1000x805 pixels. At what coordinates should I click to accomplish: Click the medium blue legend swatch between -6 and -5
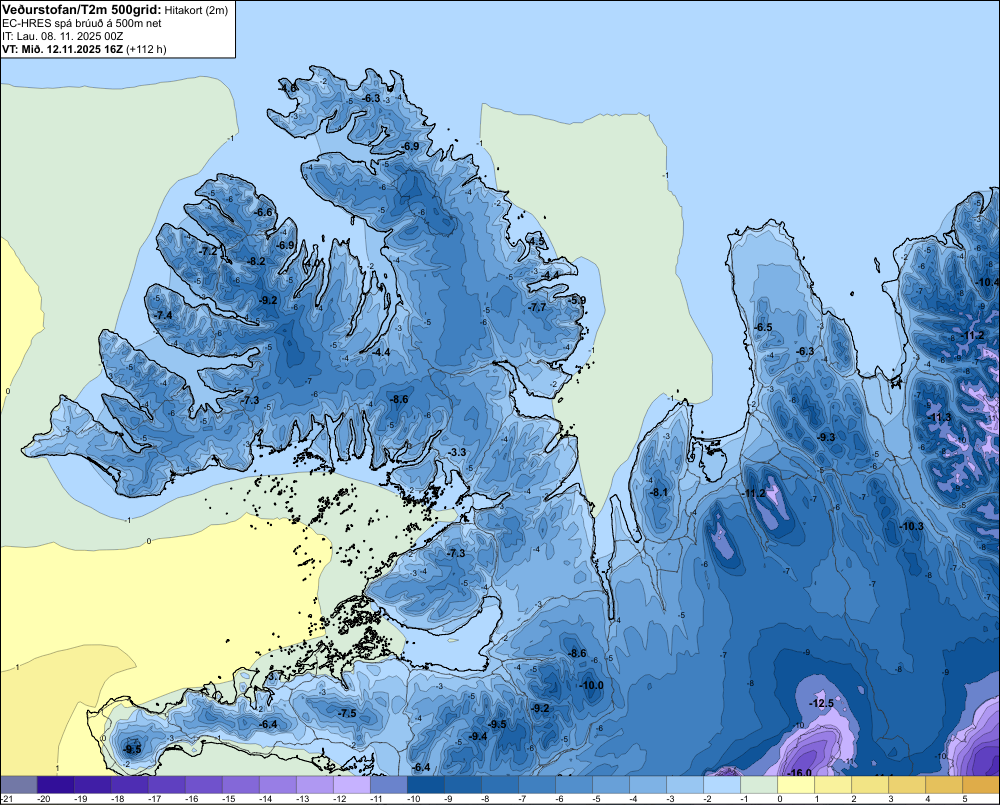(x=574, y=785)
